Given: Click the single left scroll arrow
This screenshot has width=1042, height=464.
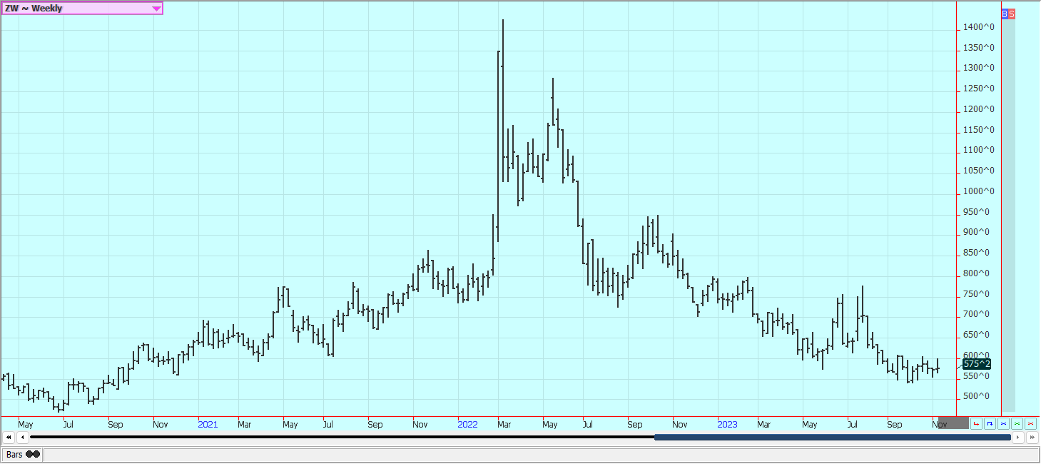Looking at the screenshot, I should pos(22,437).
